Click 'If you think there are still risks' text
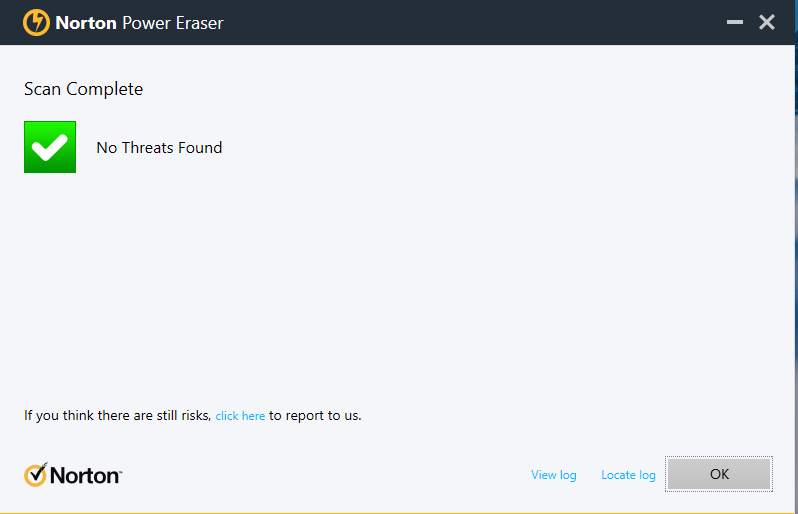The image size is (798, 514). coord(118,416)
